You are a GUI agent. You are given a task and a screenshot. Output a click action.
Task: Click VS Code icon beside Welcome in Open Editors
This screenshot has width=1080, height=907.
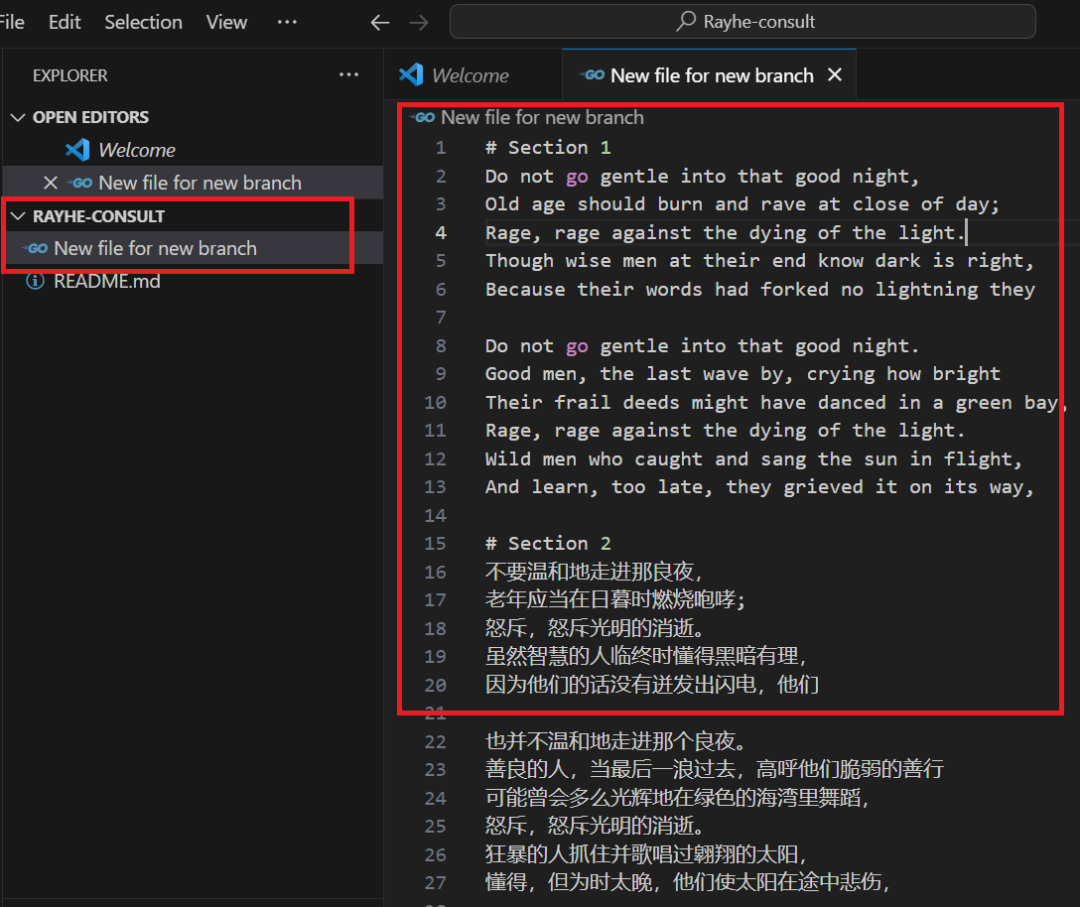click(78, 150)
